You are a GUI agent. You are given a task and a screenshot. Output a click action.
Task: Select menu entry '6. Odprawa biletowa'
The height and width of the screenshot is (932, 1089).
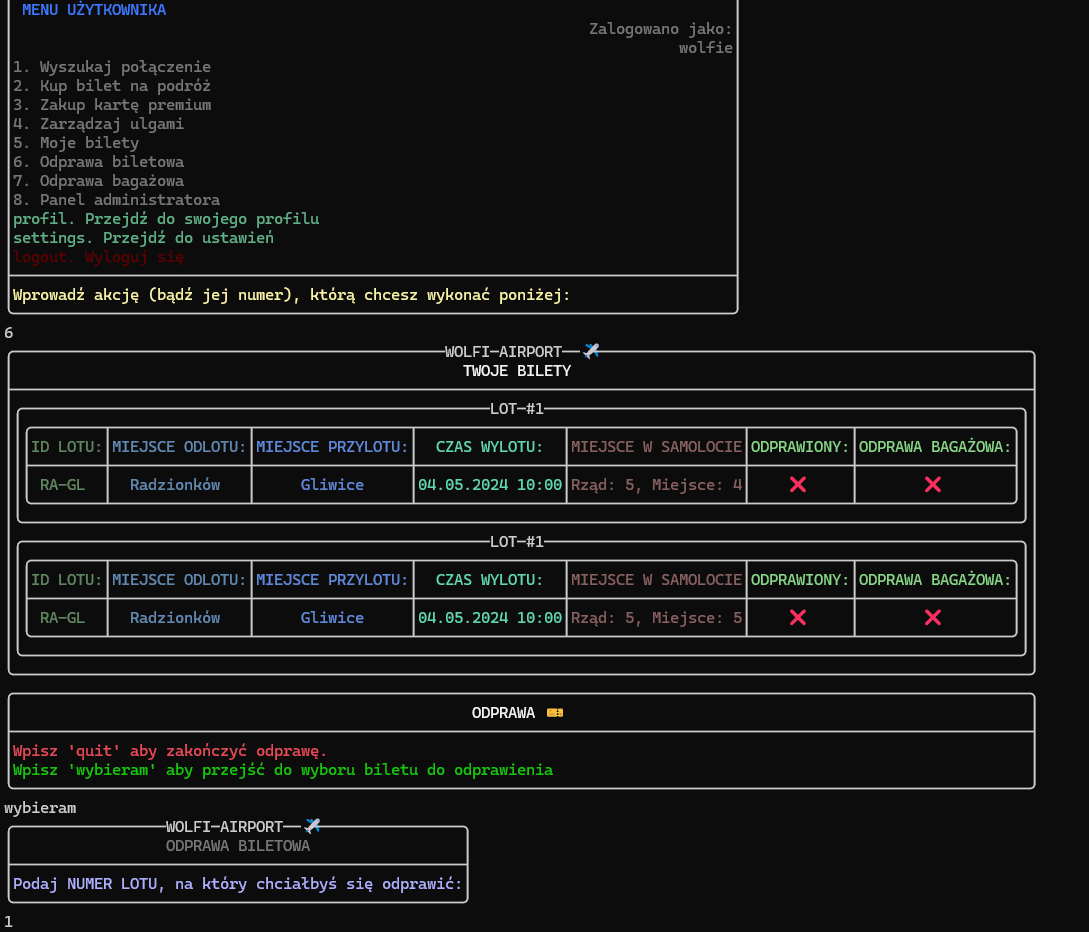click(x=98, y=162)
